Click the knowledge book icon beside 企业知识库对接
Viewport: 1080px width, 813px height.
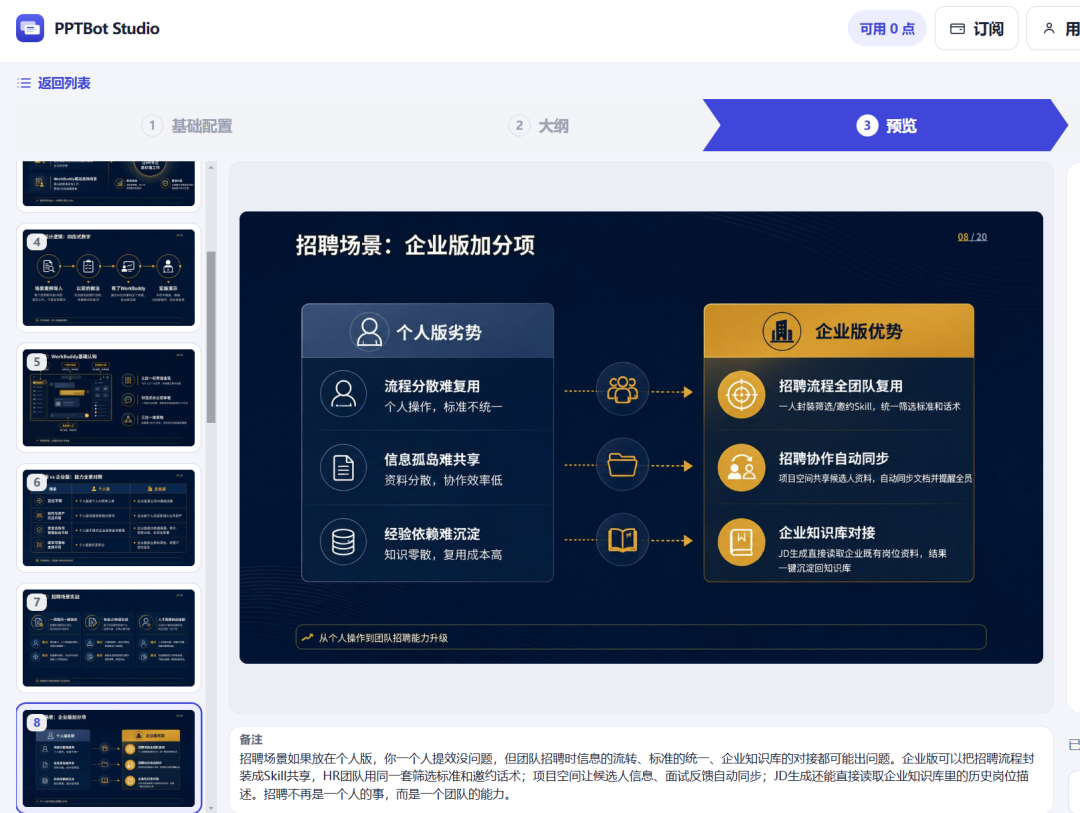coord(741,542)
